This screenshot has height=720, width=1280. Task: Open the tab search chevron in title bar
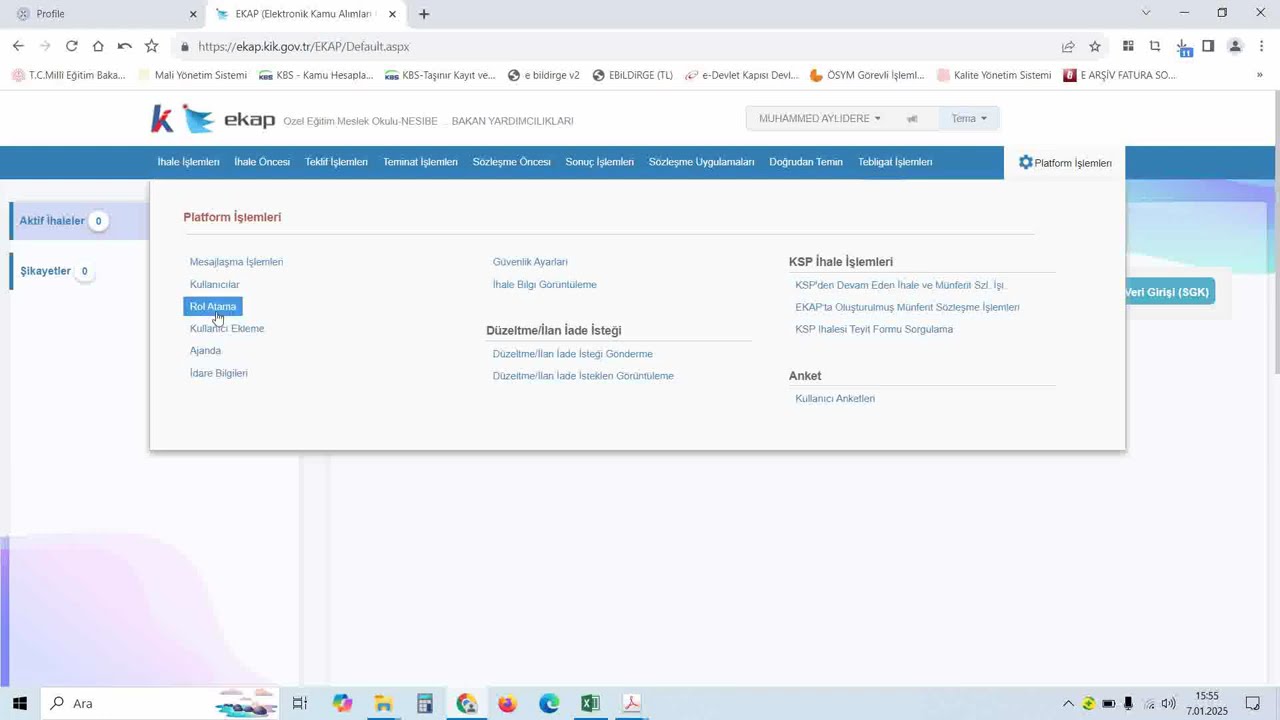coord(1146,13)
